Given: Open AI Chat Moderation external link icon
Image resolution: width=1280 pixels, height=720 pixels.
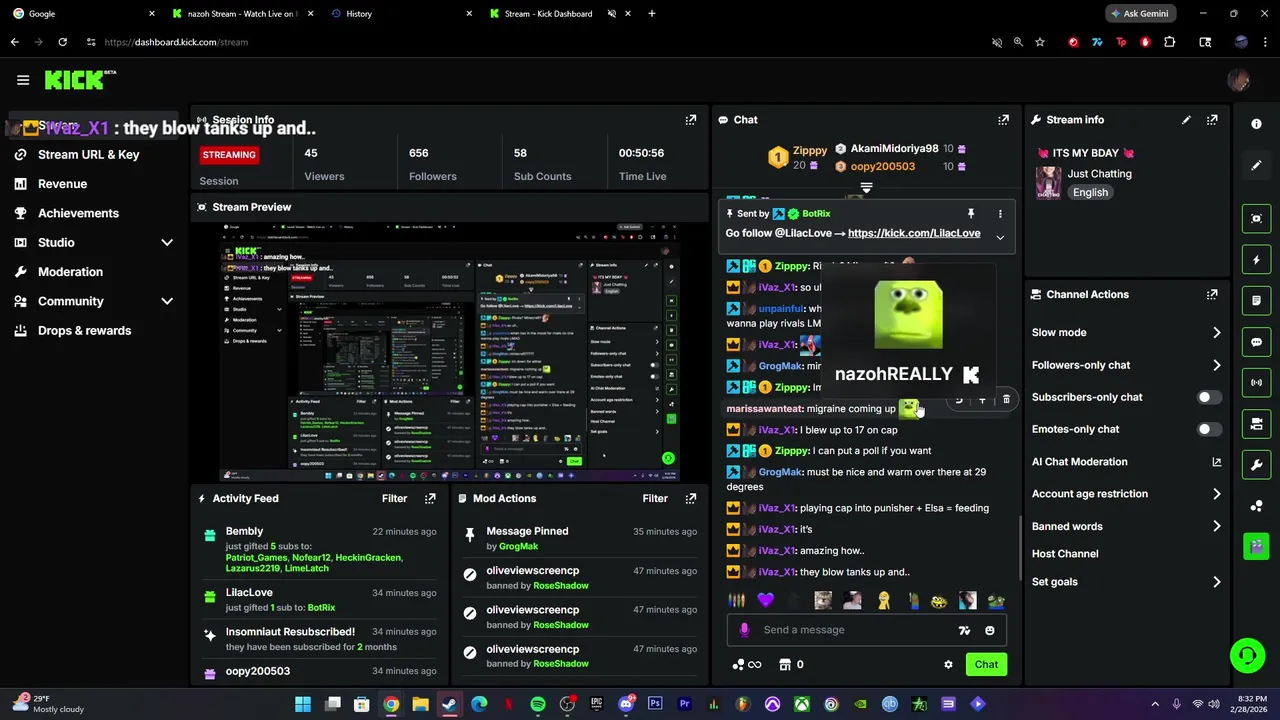Looking at the screenshot, I should coord(1217,462).
